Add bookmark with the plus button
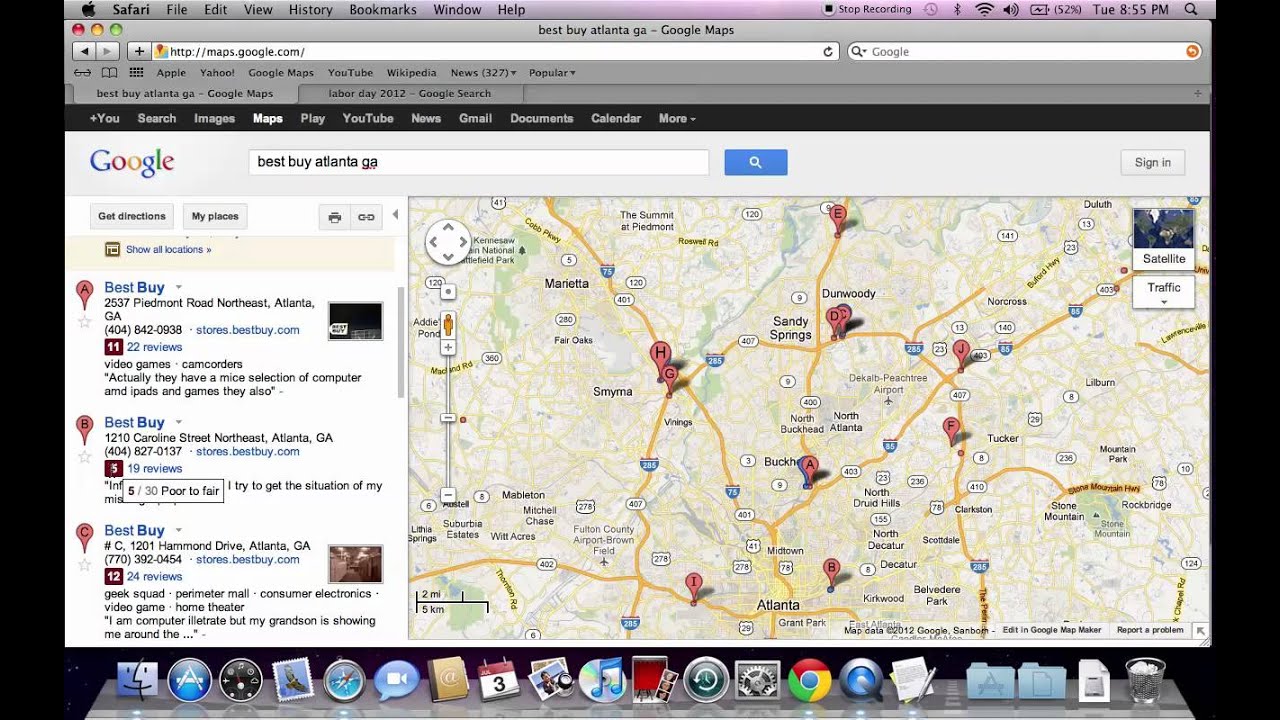The width and height of the screenshot is (1280, 720). coord(139,51)
